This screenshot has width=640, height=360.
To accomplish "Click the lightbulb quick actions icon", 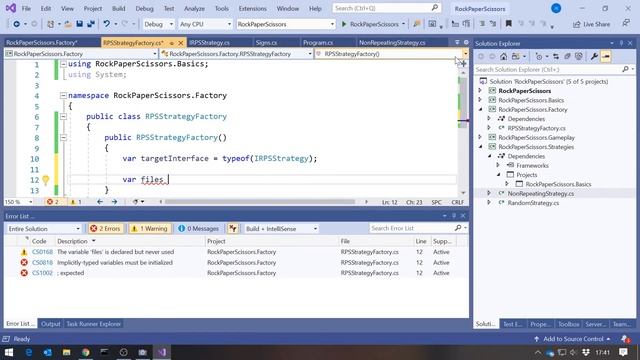I will pos(46,180).
